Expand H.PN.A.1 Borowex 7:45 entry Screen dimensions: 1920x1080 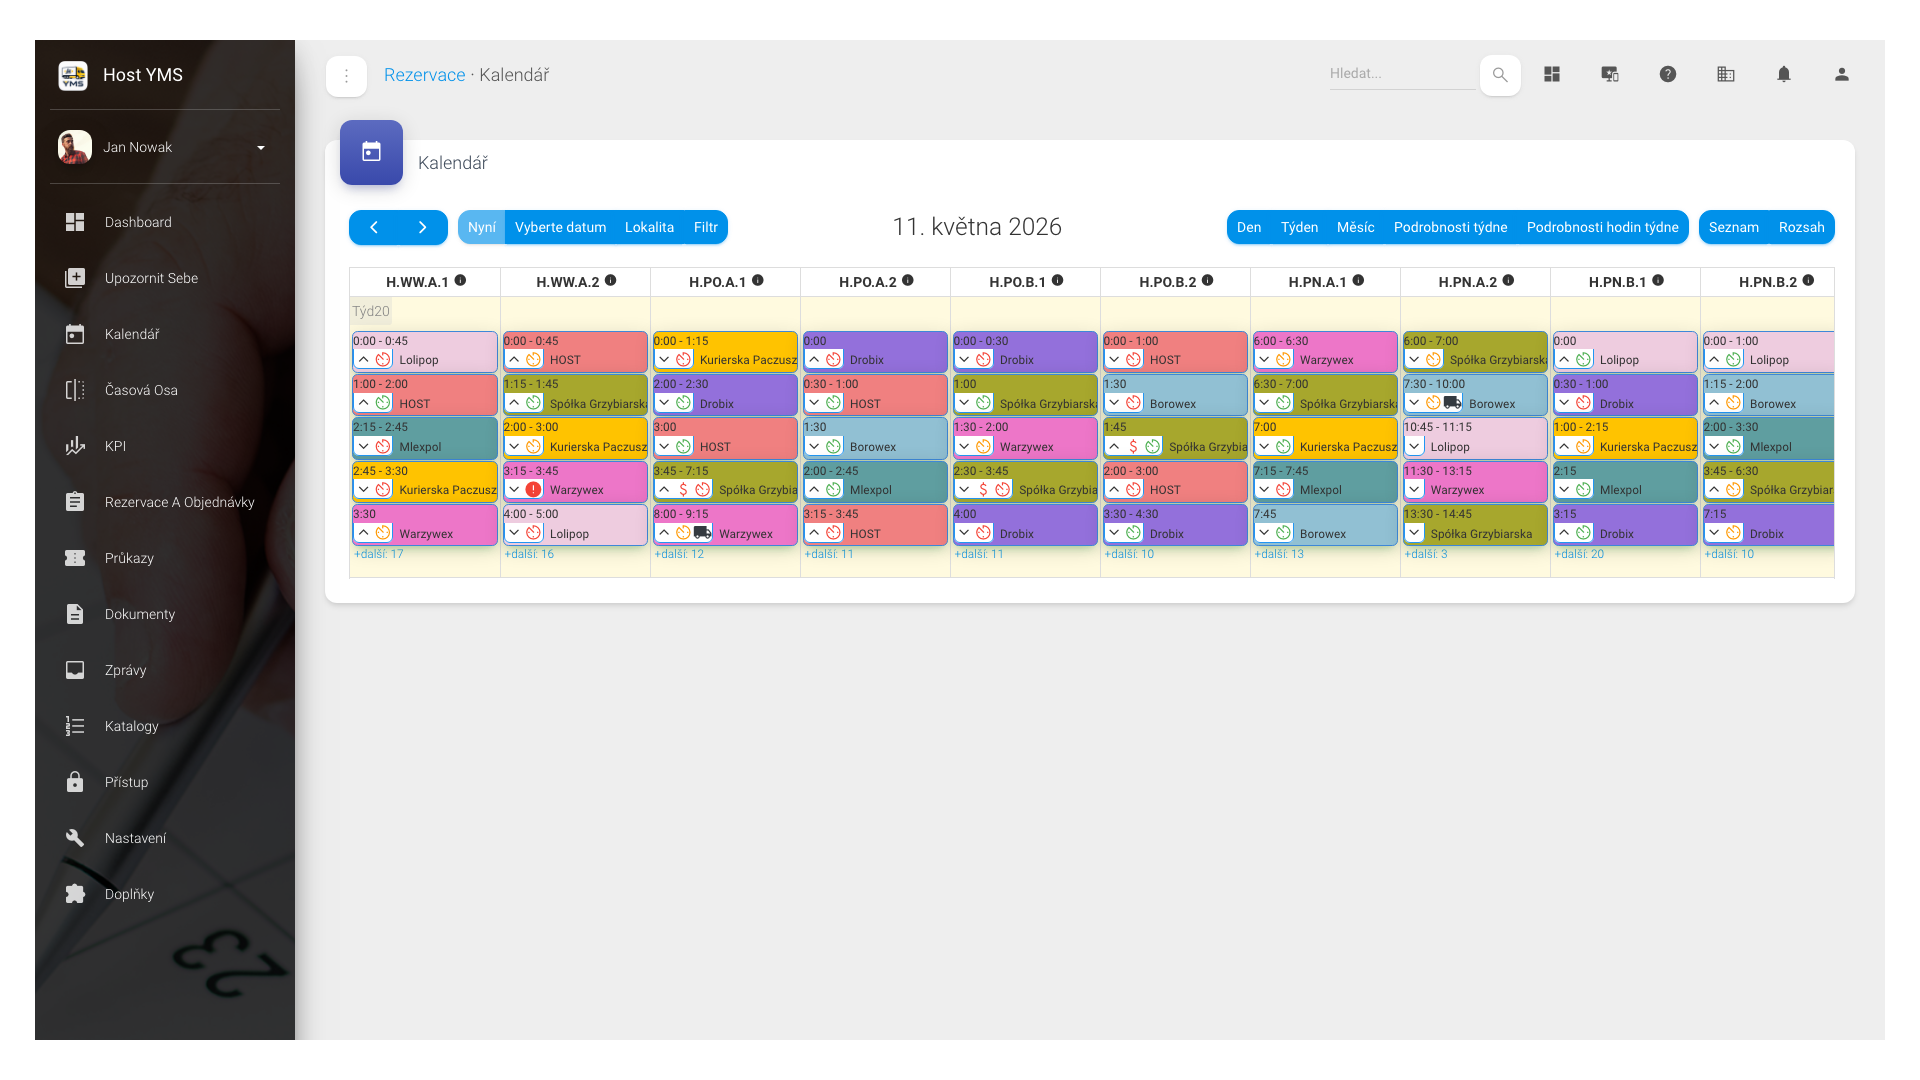[1264, 533]
